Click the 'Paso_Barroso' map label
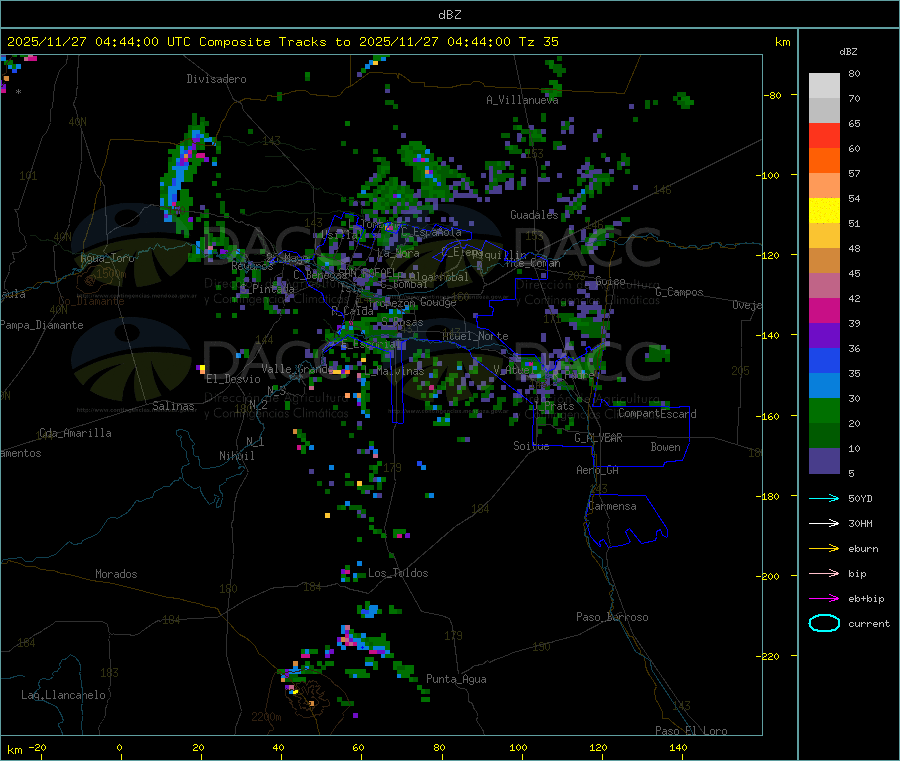Screen dimensions: 900x761 [x=612, y=617]
